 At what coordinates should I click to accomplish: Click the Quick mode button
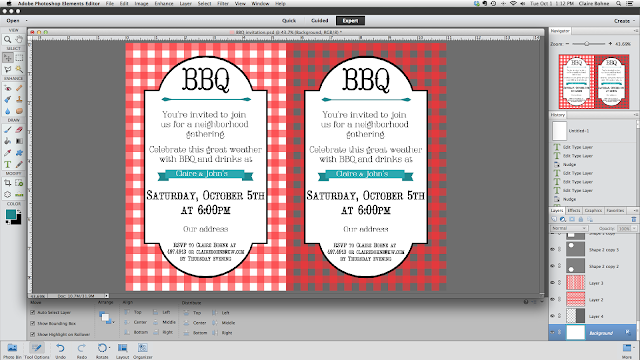289,20
